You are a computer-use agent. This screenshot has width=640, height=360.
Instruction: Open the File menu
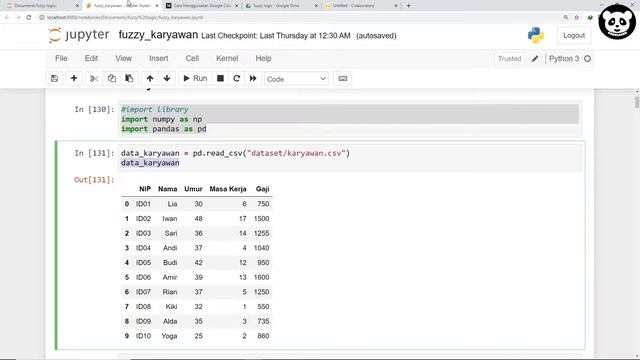pyautogui.click(x=61, y=58)
